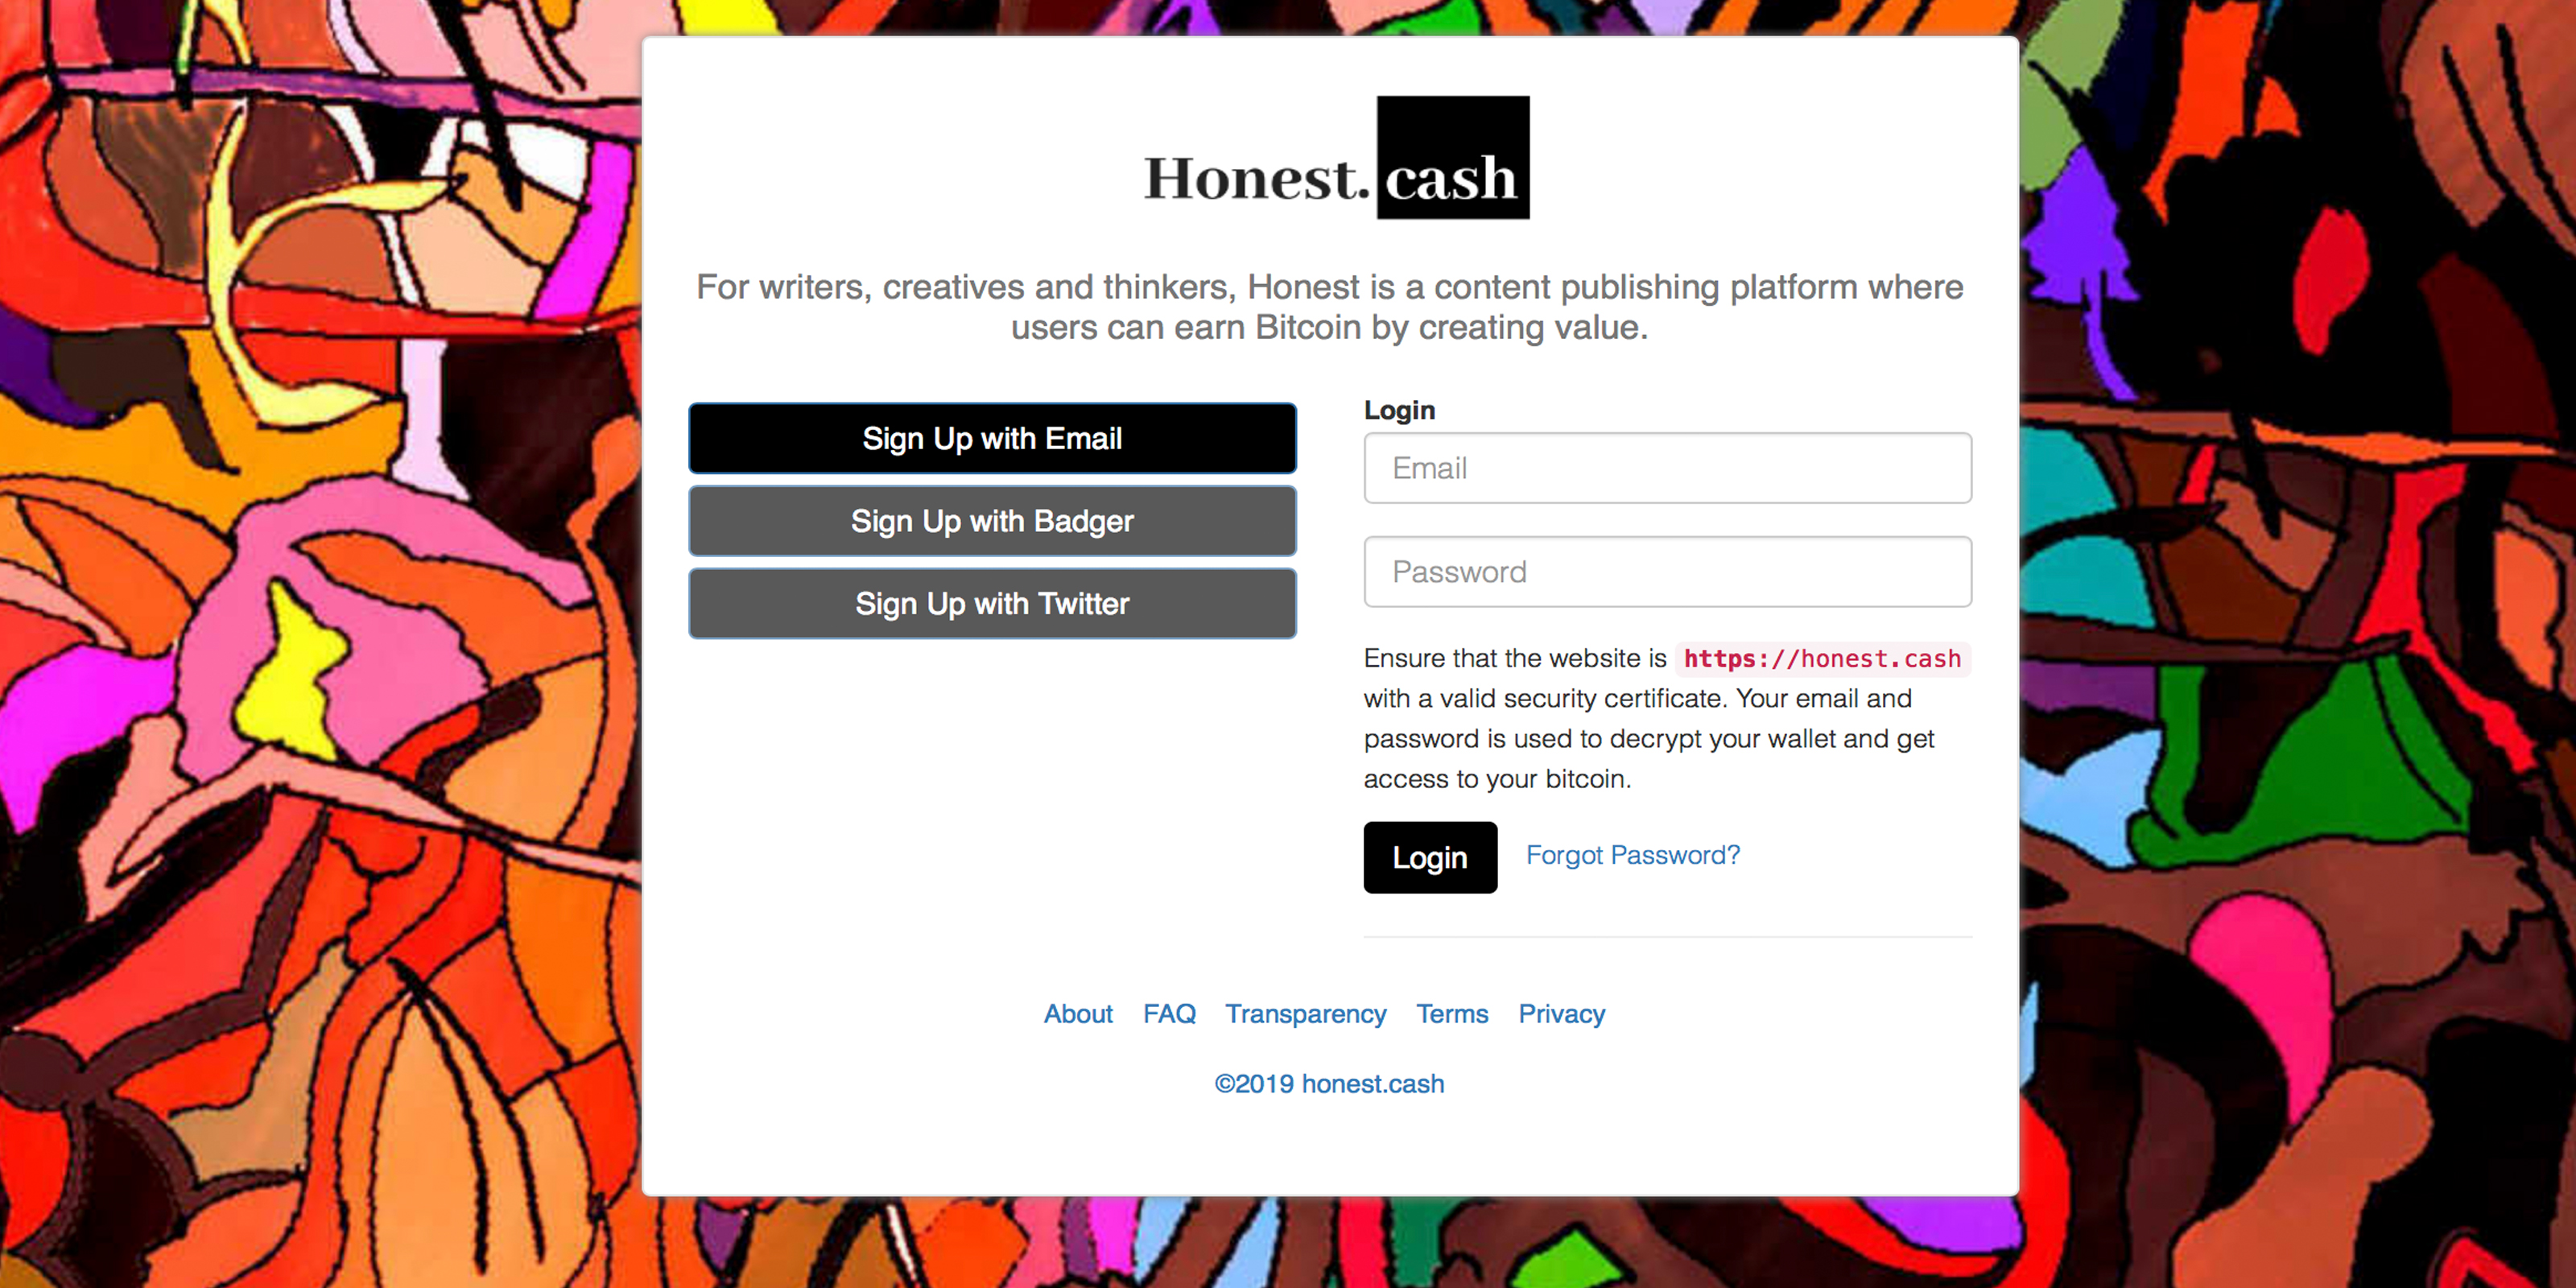
Task: View the Terms page
Action: (1452, 1013)
